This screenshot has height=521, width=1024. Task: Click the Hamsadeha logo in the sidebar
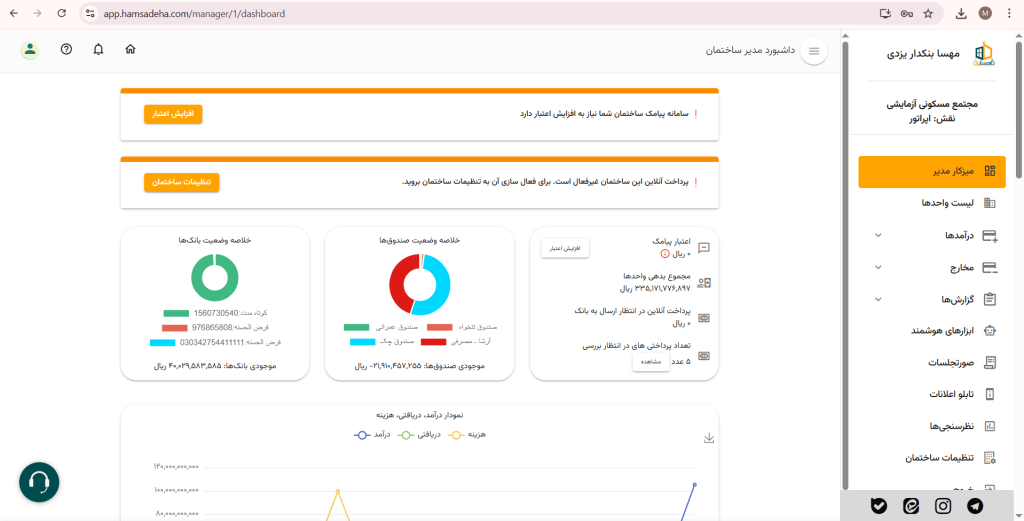pos(983,54)
